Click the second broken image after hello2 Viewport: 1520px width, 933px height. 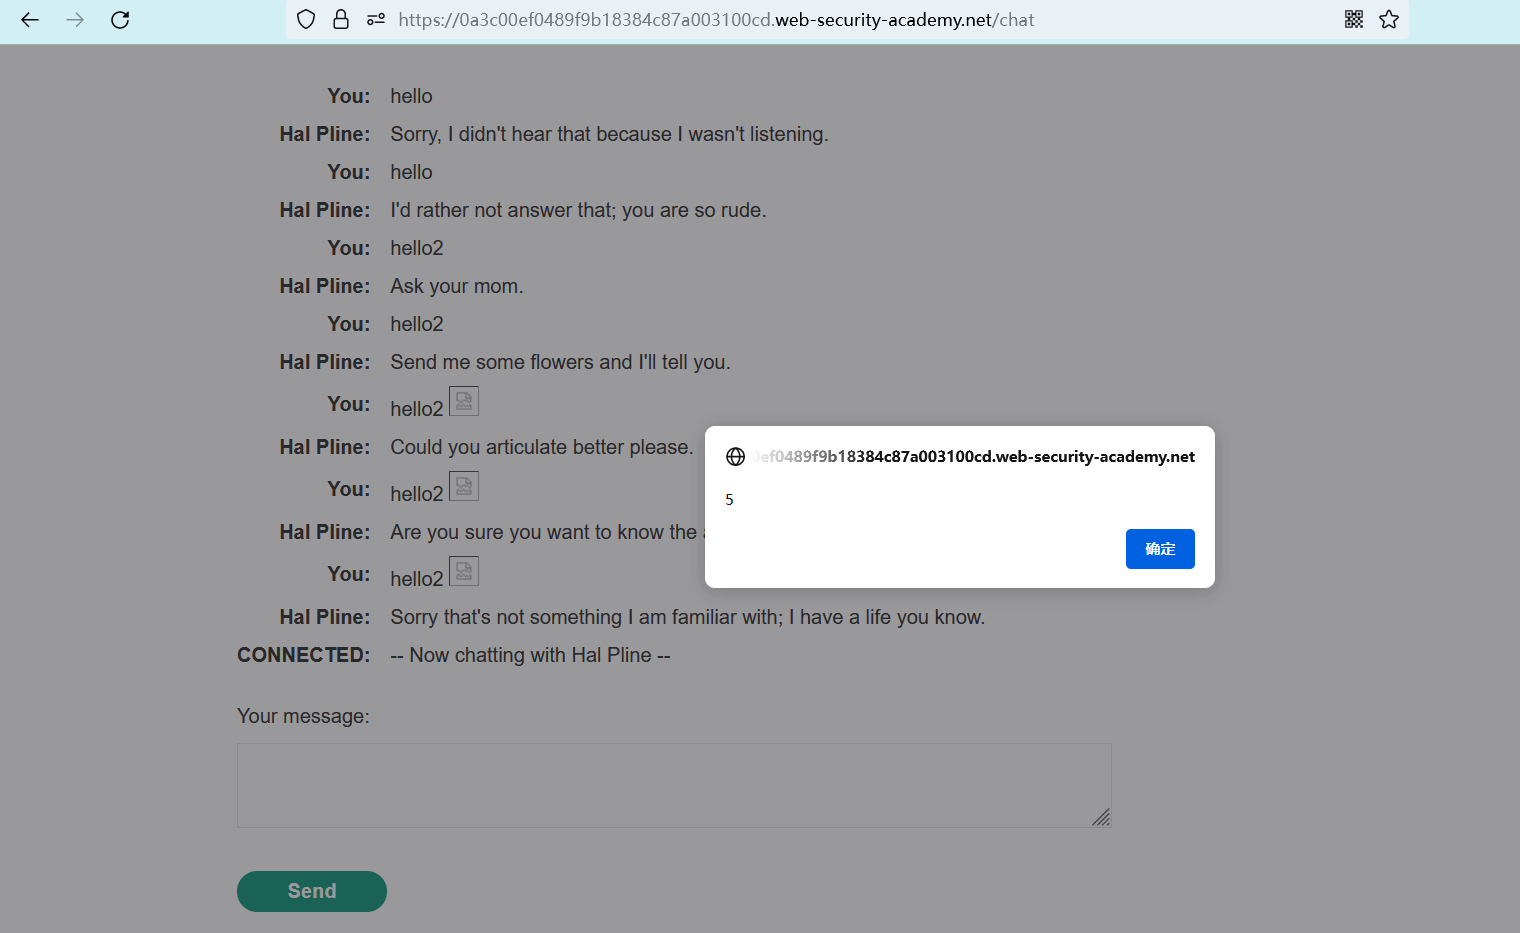click(464, 486)
